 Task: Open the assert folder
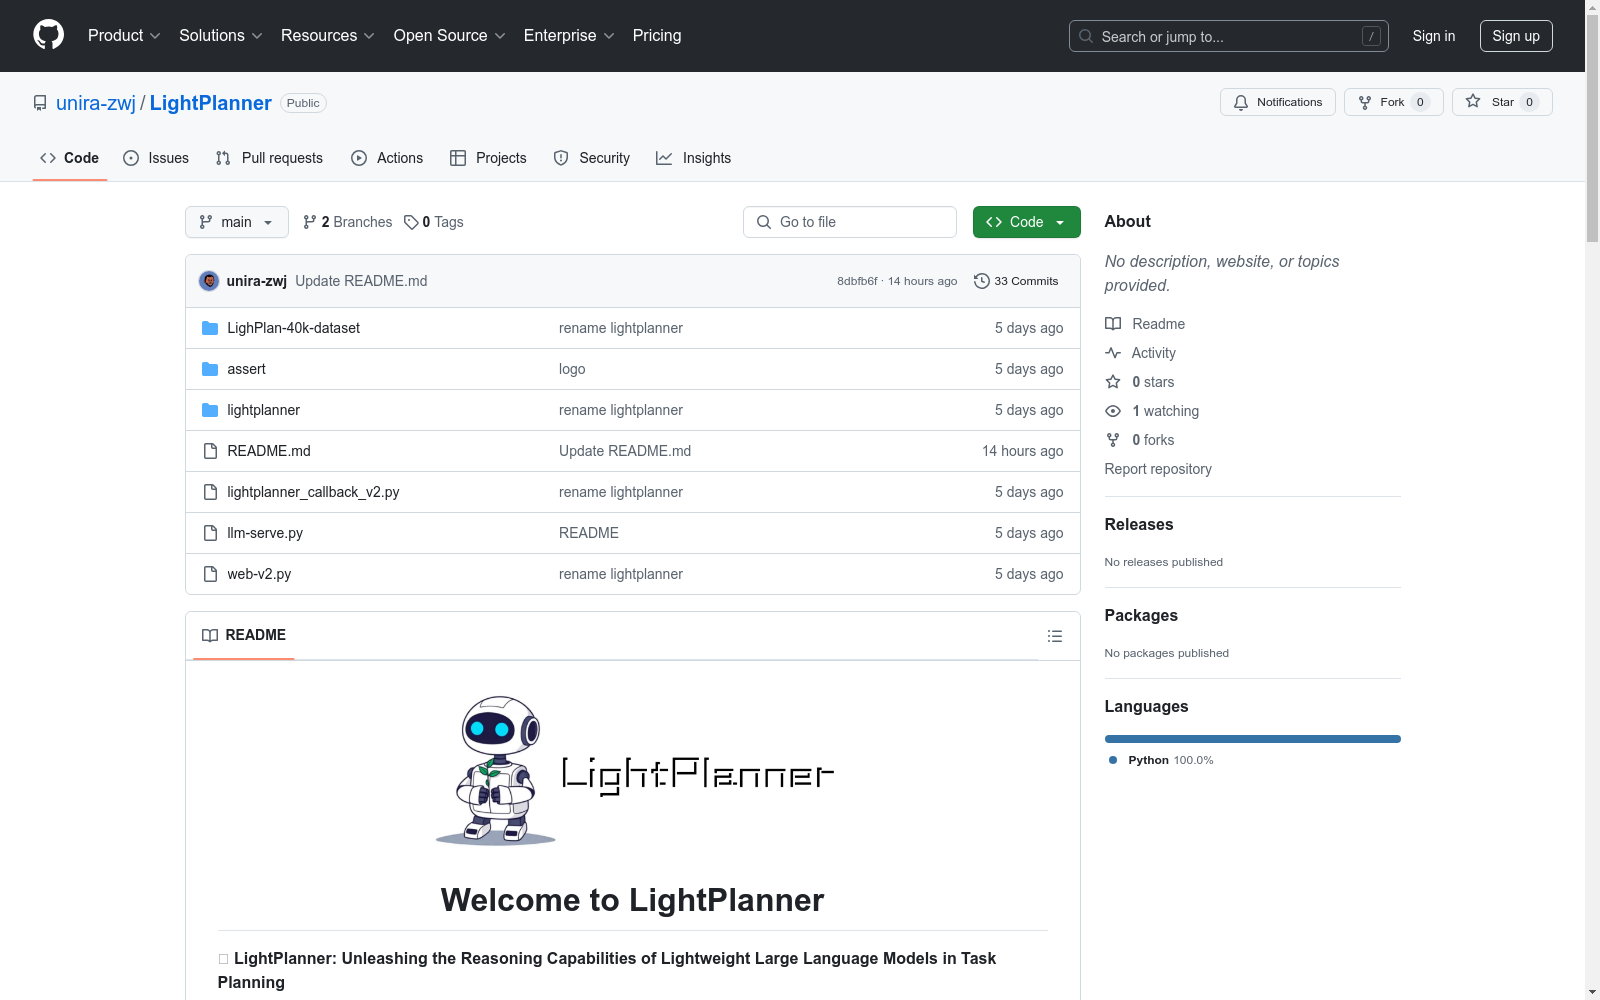pos(246,369)
